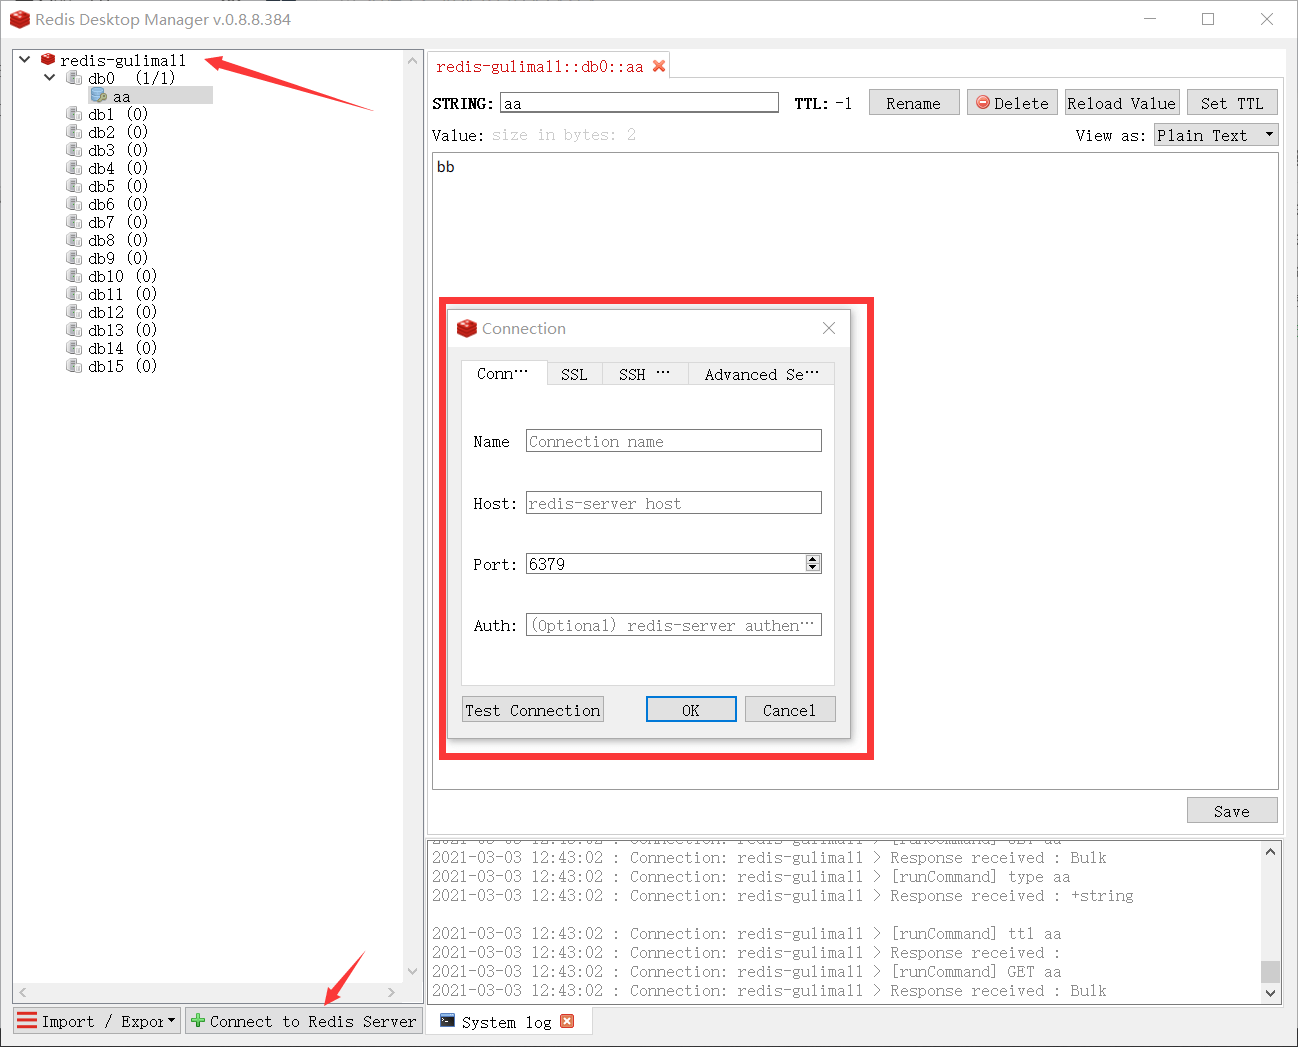Click the db12 database icon
This screenshot has height=1047, width=1298.
tap(74, 312)
